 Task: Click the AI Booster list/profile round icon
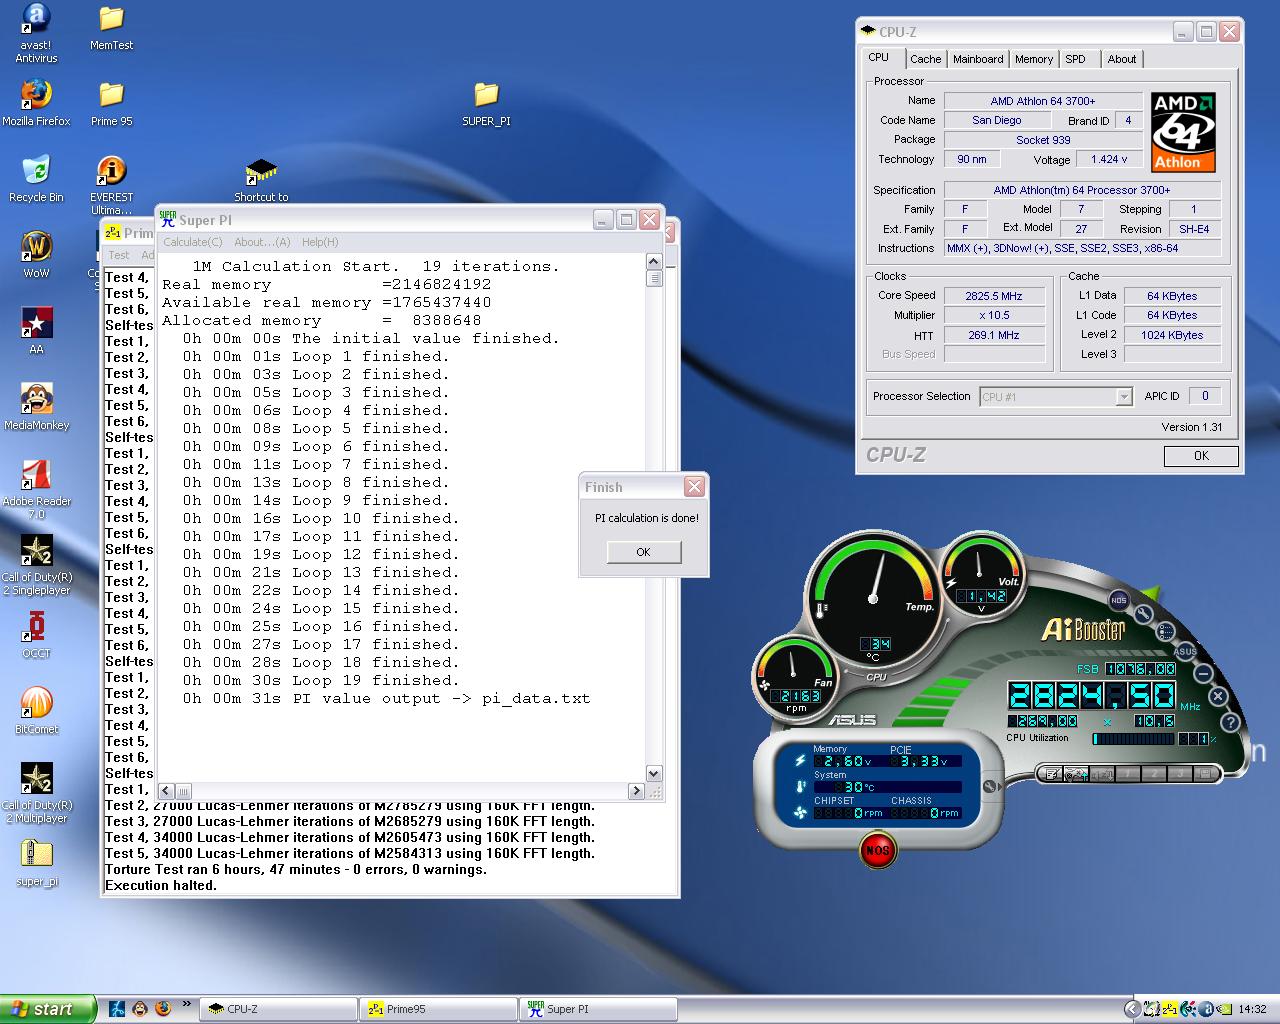point(1166,632)
